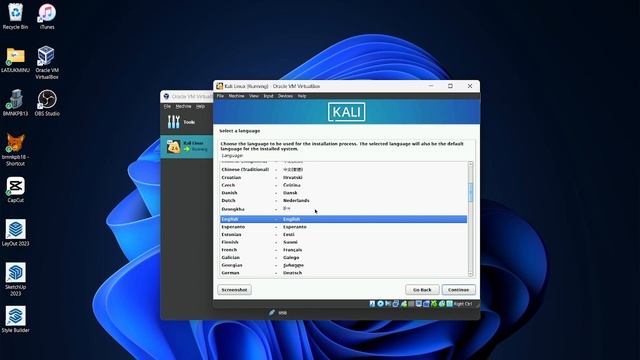This screenshot has height=360, width=640.
Task: Click the language list scrollbar thumb
Action: point(470,192)
